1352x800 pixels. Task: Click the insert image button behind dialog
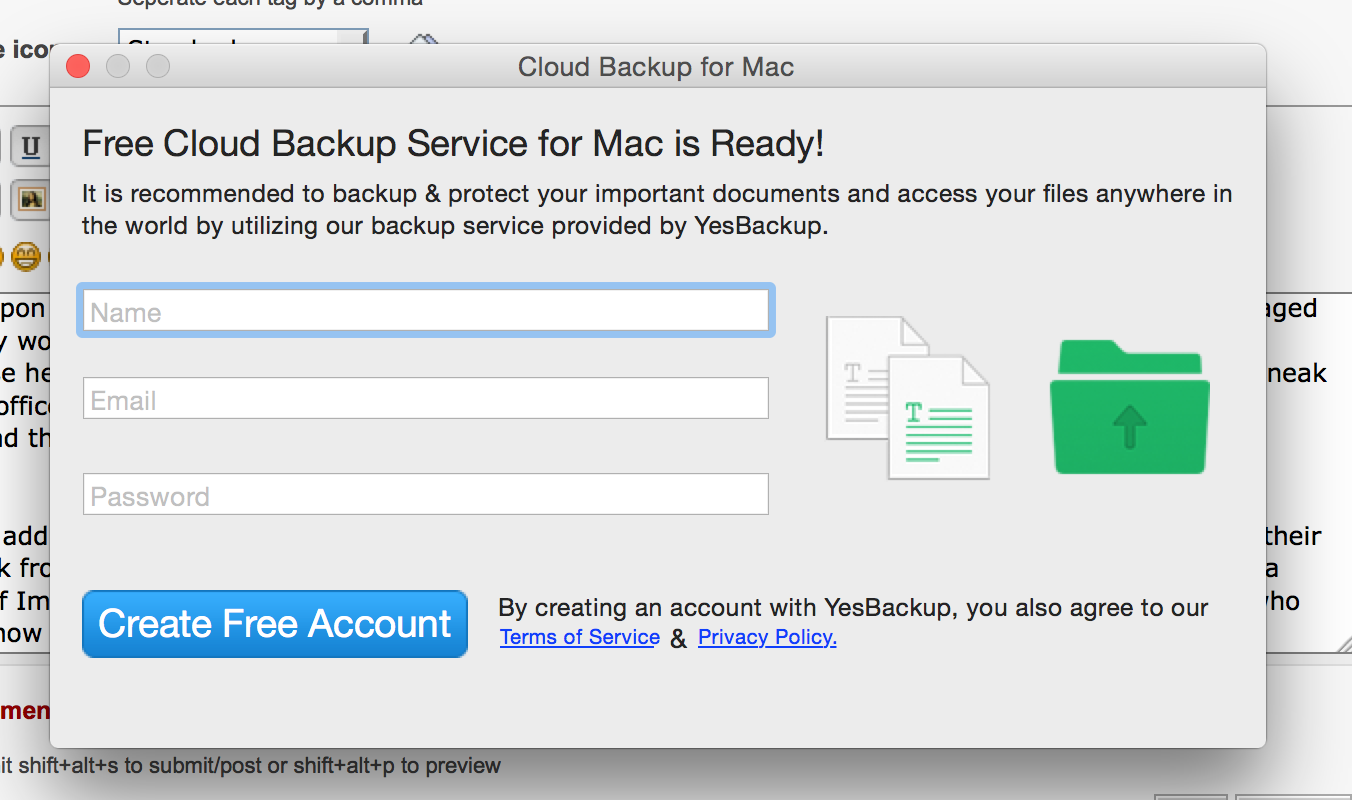[31, 200]
